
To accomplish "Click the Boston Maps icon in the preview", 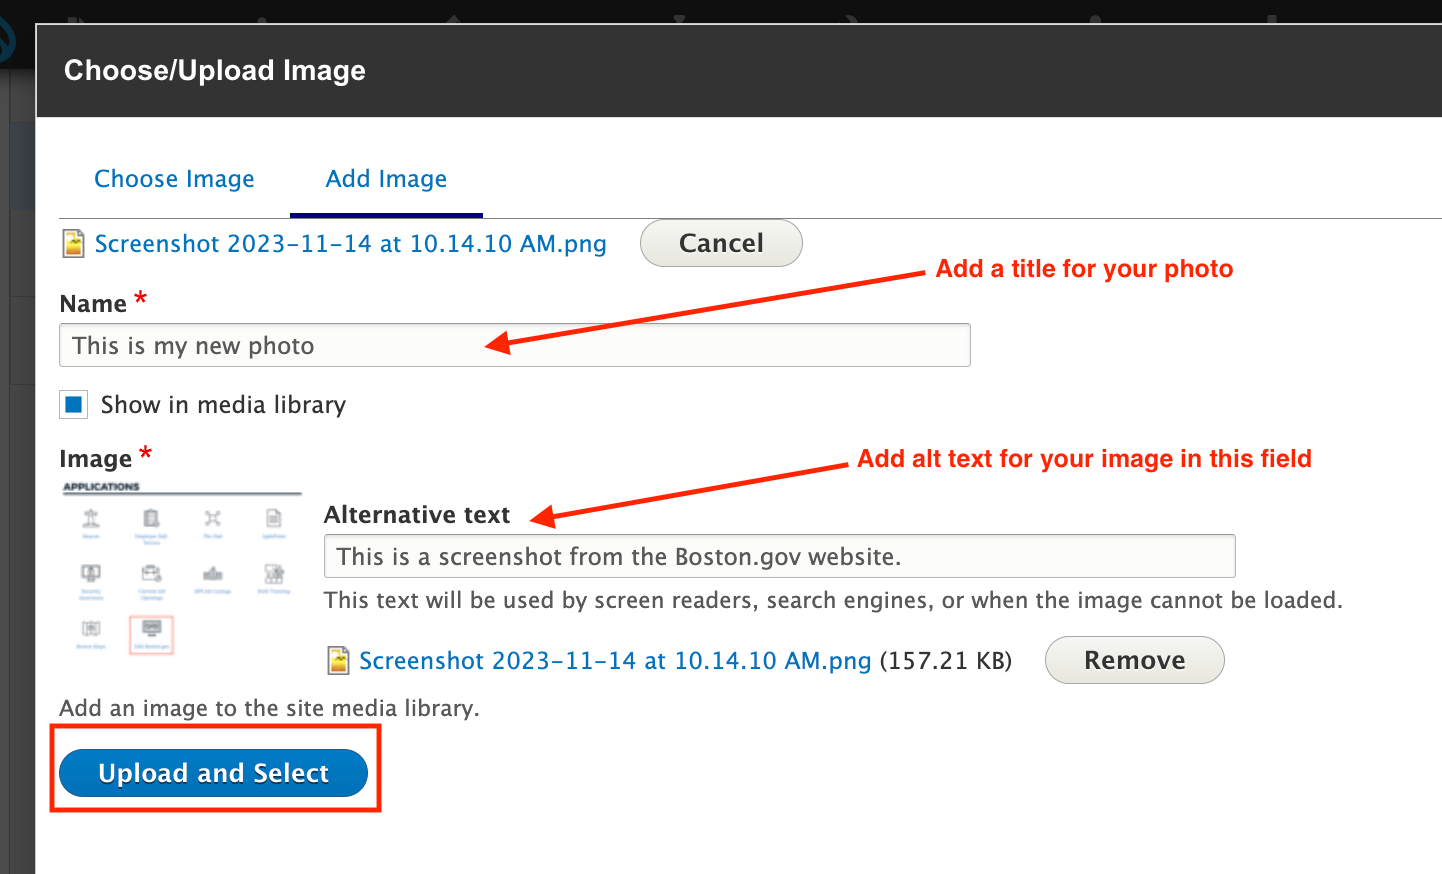I will pyautogui.click(x=91, y=630).
